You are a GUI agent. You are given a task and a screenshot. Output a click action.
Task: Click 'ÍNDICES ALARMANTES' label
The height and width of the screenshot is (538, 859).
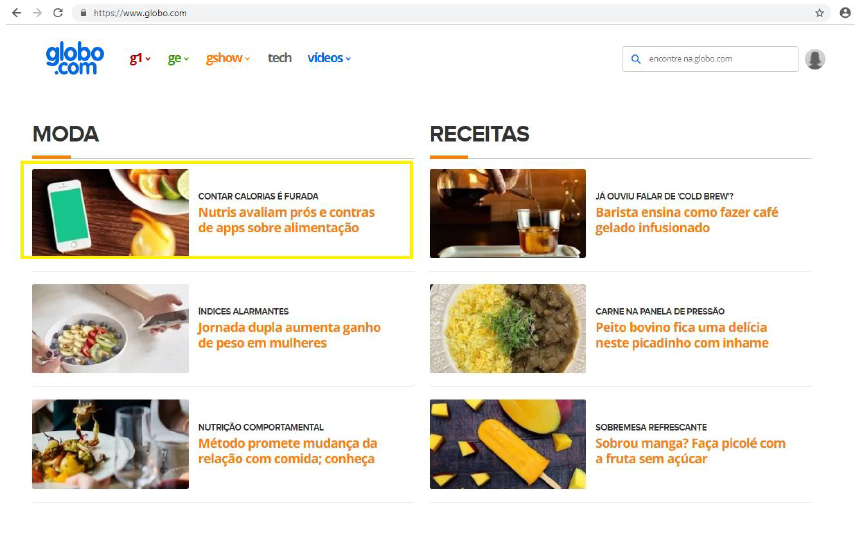(243, 311)
